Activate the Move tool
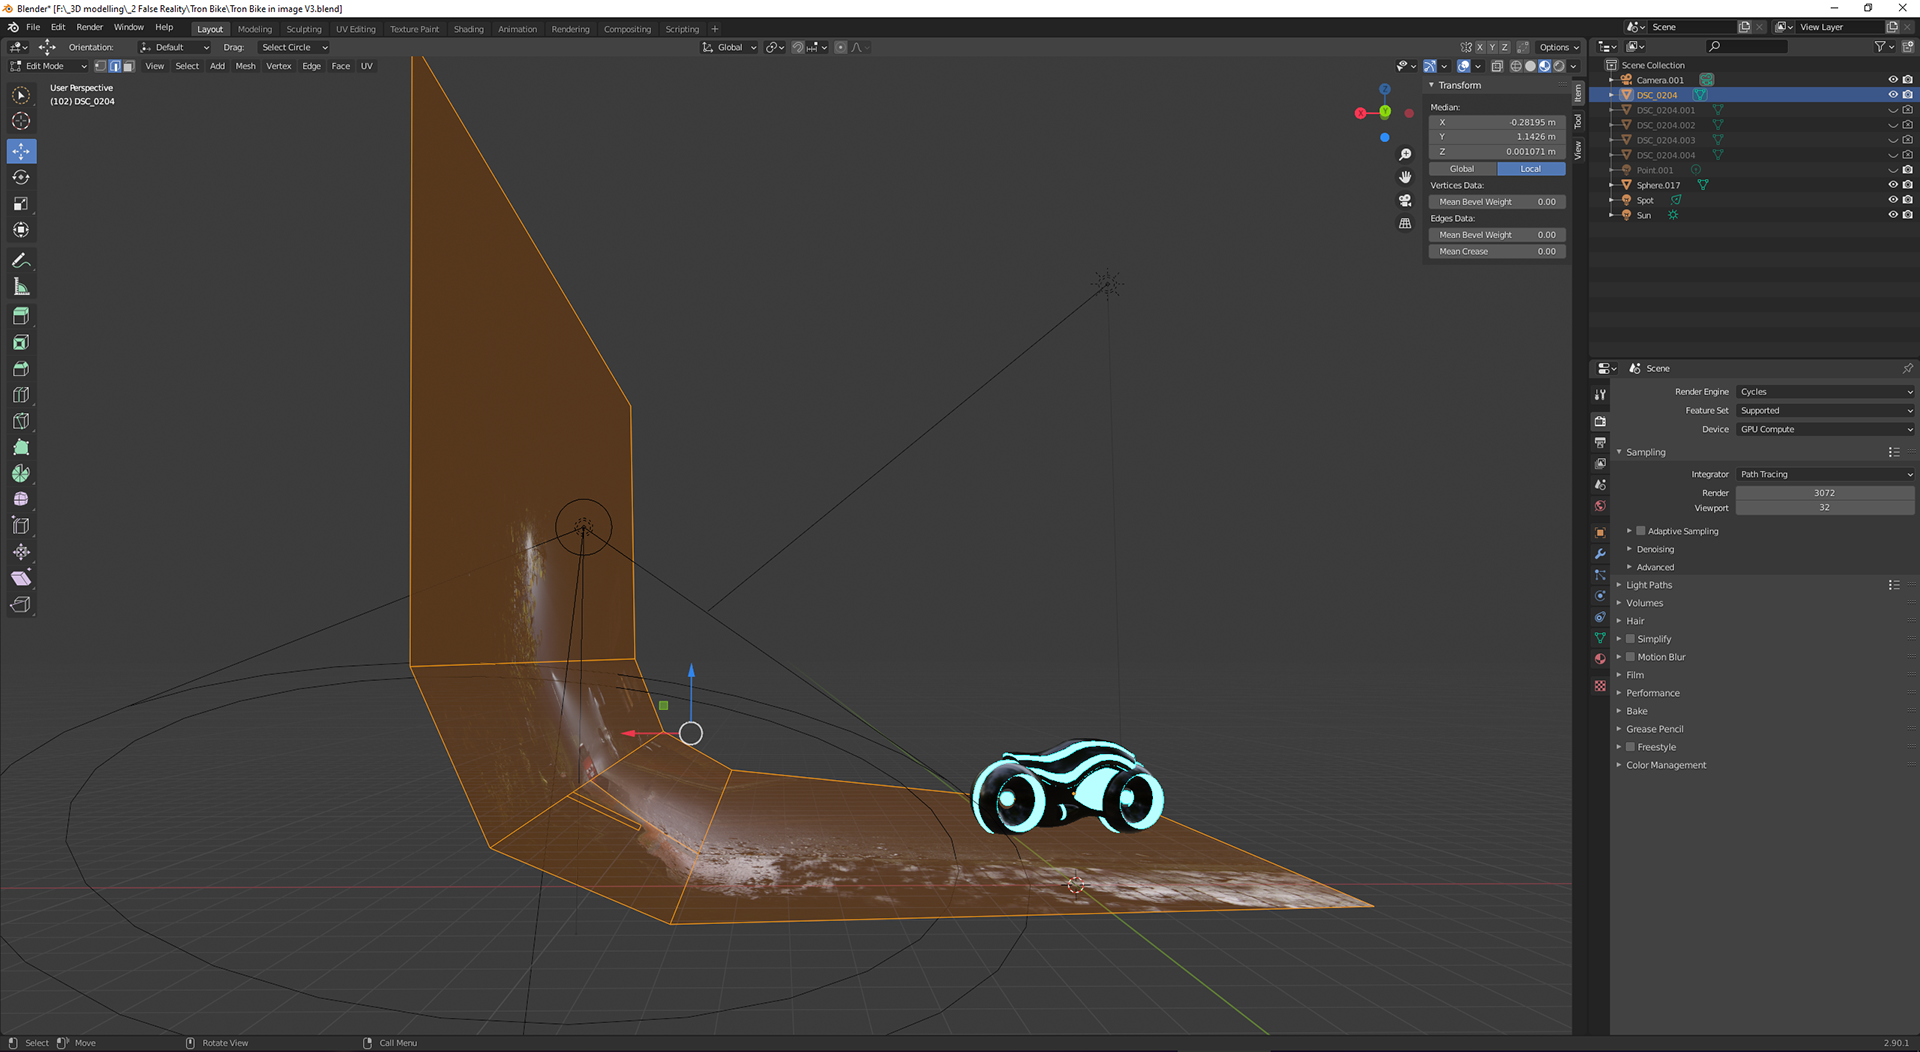1920x1052 pixels. point(21,151)
